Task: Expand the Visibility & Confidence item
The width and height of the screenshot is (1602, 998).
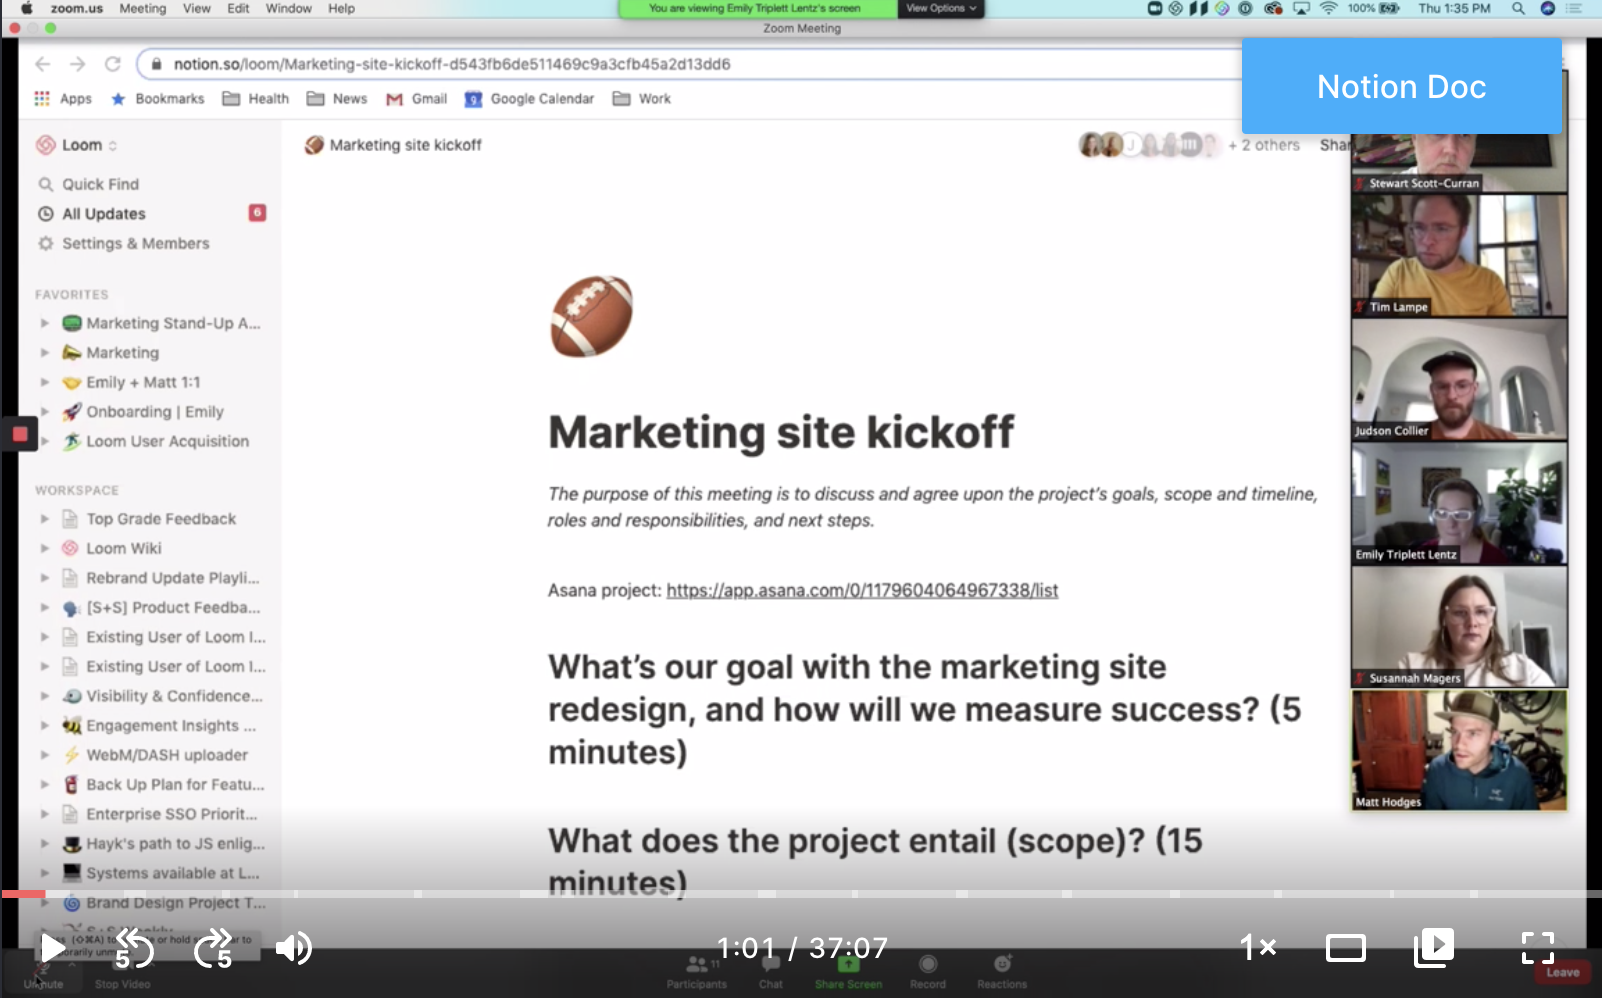Action: tap(45, 696)
